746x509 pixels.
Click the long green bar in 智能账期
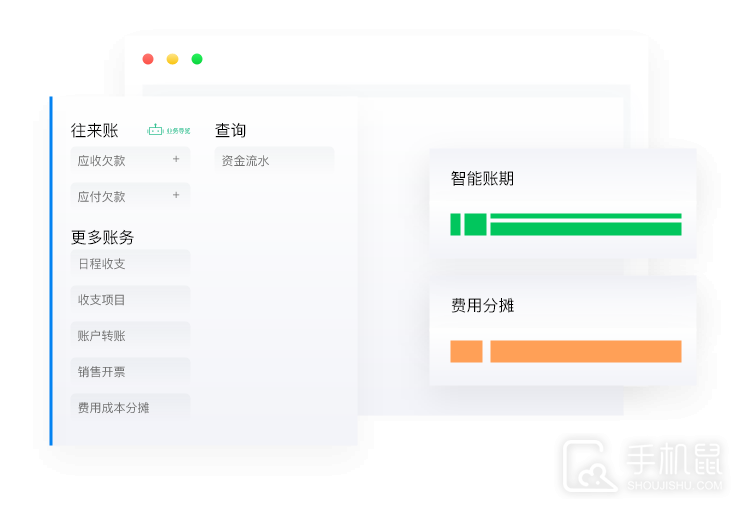[585, 224]
